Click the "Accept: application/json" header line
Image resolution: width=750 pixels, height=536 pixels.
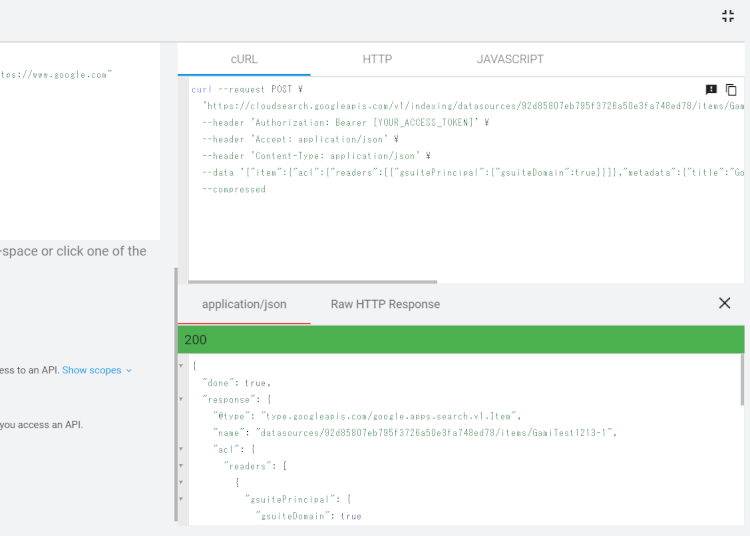[x=300, y=140]
